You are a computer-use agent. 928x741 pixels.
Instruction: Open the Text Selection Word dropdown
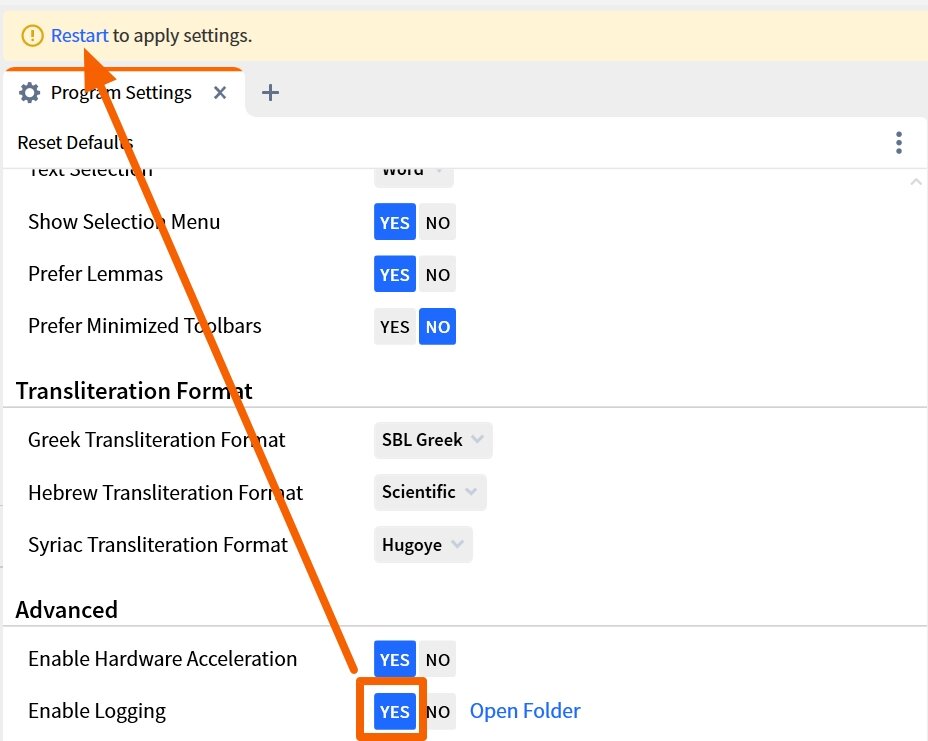click(413, 171)
